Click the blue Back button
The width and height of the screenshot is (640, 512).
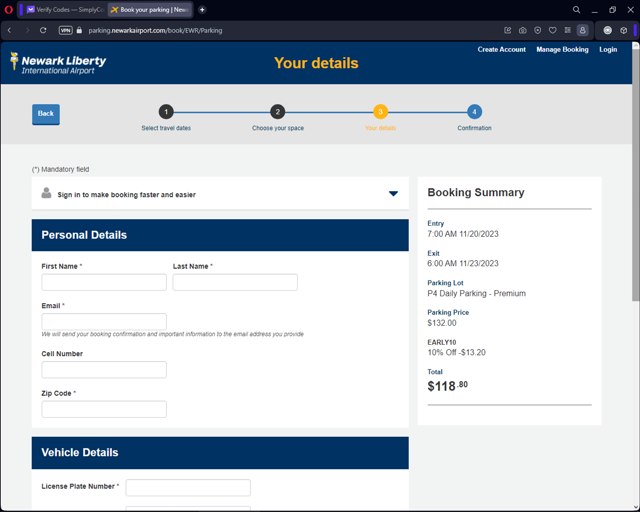(x=46, y=114)
